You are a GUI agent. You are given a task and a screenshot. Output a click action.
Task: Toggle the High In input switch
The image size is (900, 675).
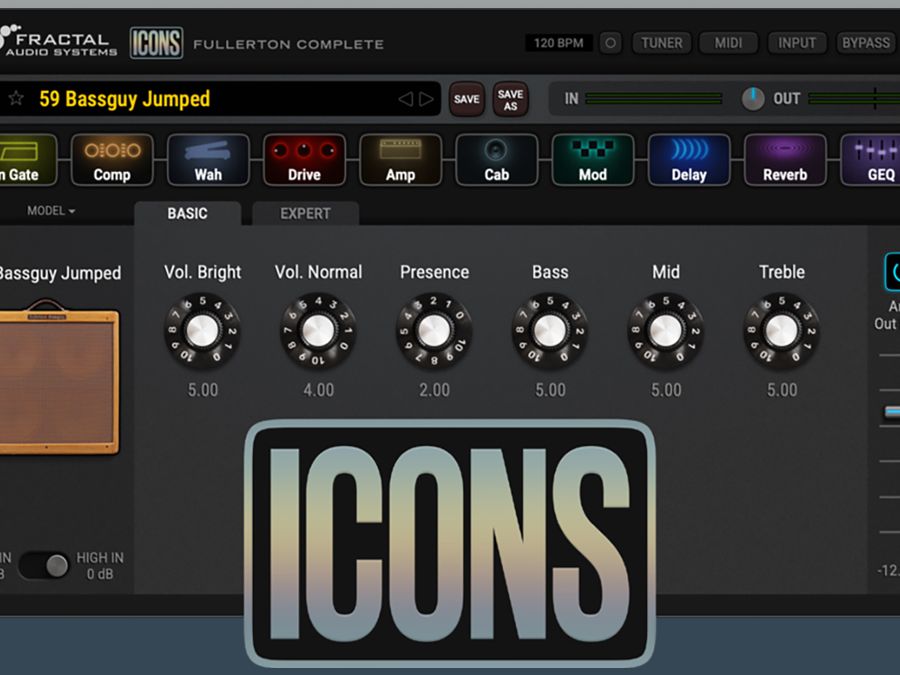[x=44, y=566]
